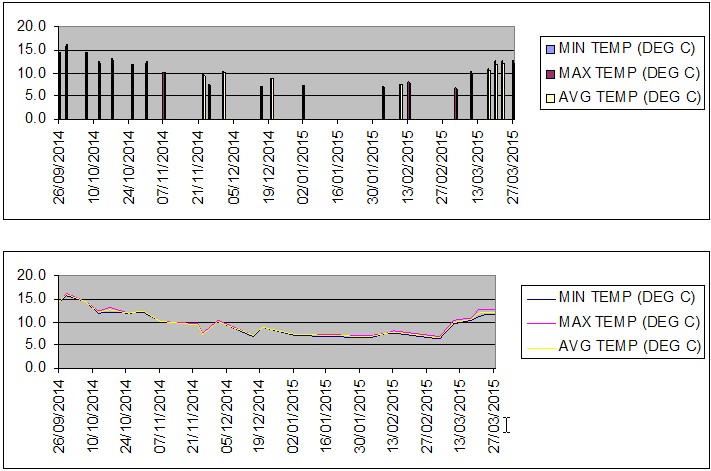Click black MIN TEMP line key in line chart legend
Screen dimensions: 711x471
pos(537,298)
